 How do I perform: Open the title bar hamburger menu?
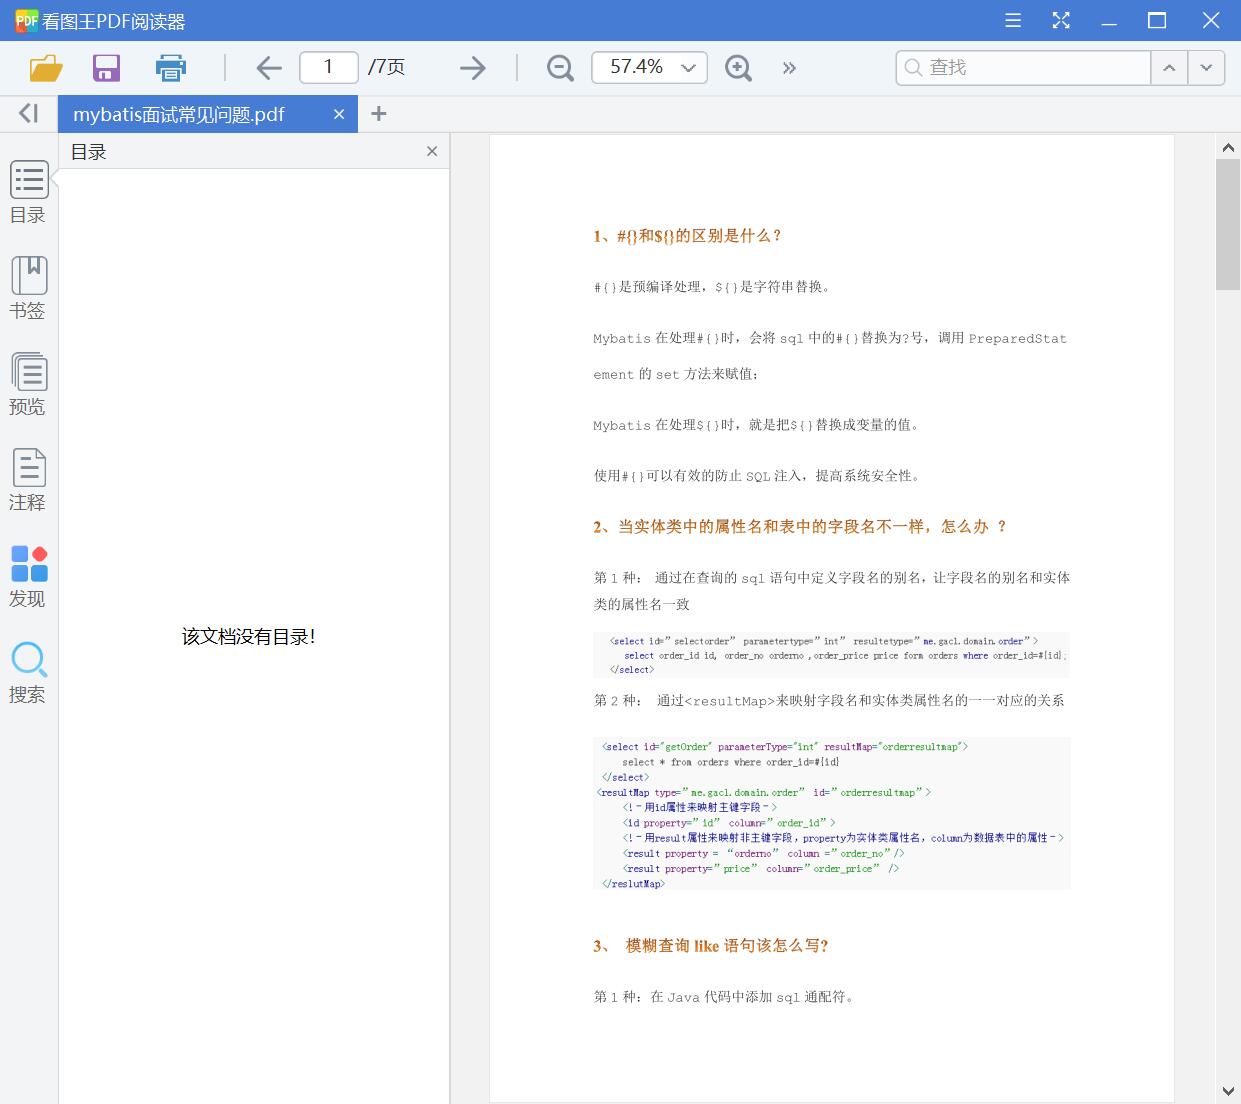(1013, 20)
